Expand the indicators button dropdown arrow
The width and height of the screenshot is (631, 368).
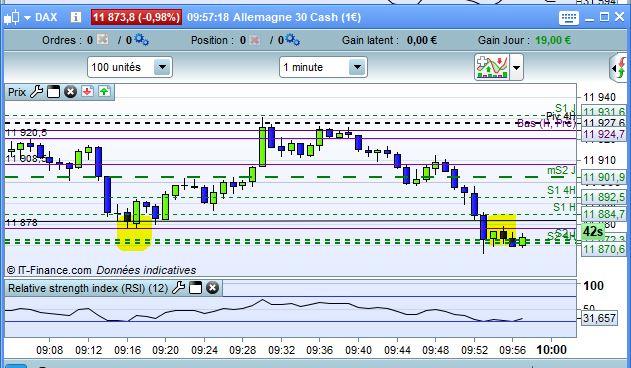[x=516, y=68]
